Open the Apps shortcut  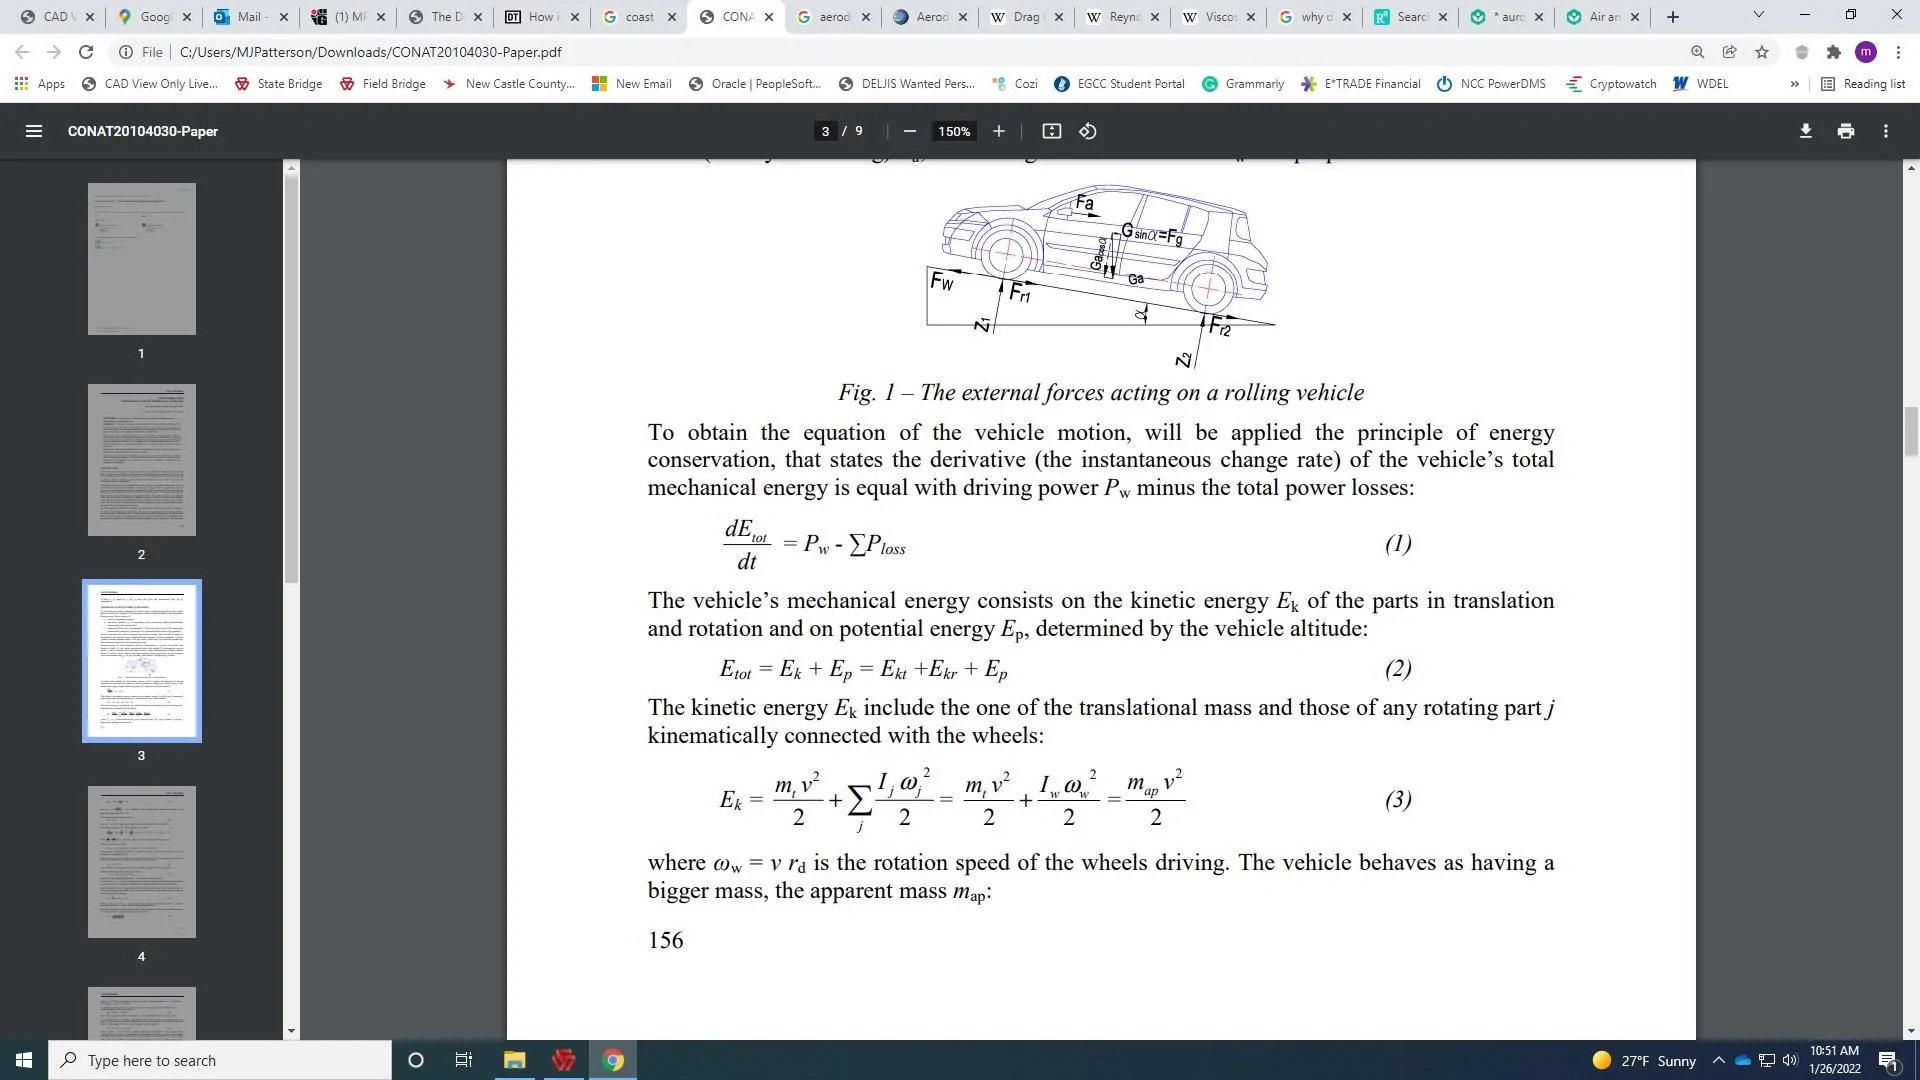(40, 84)
